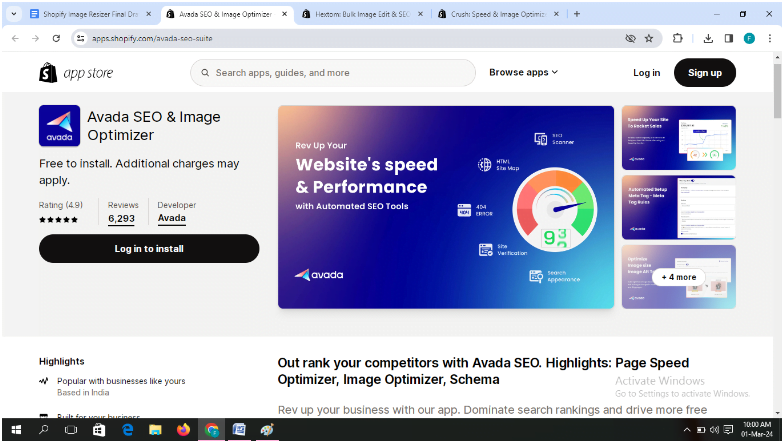Click the 'Out rank your competitors' heading

pos(483,371)
